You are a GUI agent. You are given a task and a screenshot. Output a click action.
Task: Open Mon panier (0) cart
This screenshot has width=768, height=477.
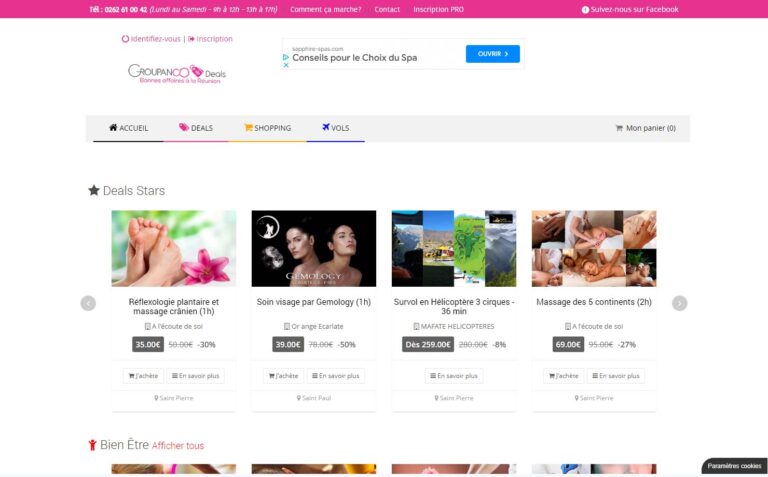[x=645, y=128]
